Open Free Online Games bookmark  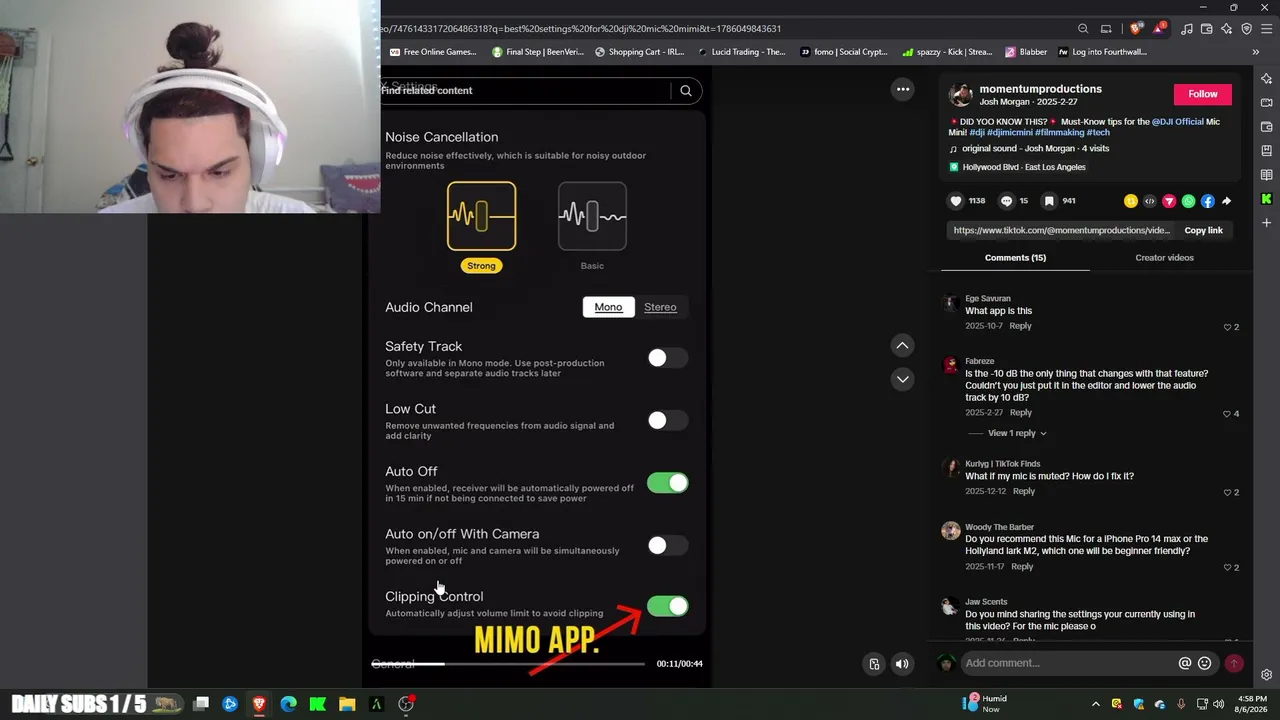pyautogui.click(x=432, y=52)
